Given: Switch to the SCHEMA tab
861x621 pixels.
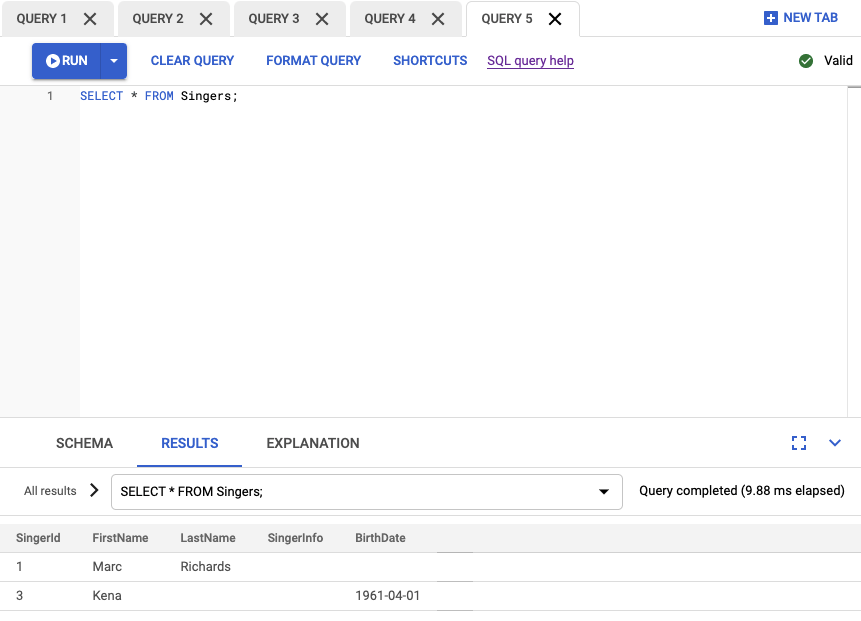Looking at the screenshot, I should click(84, 442).
